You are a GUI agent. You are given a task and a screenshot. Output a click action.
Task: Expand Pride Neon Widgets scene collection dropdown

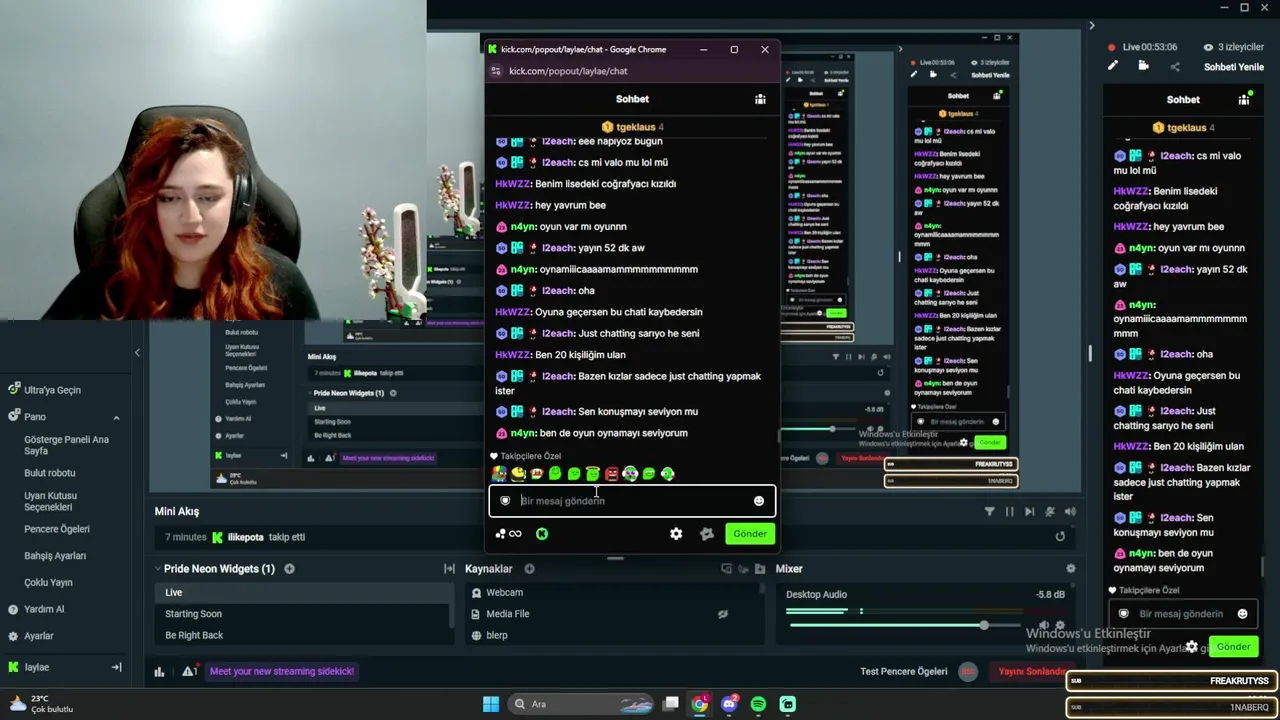(158, 569)
